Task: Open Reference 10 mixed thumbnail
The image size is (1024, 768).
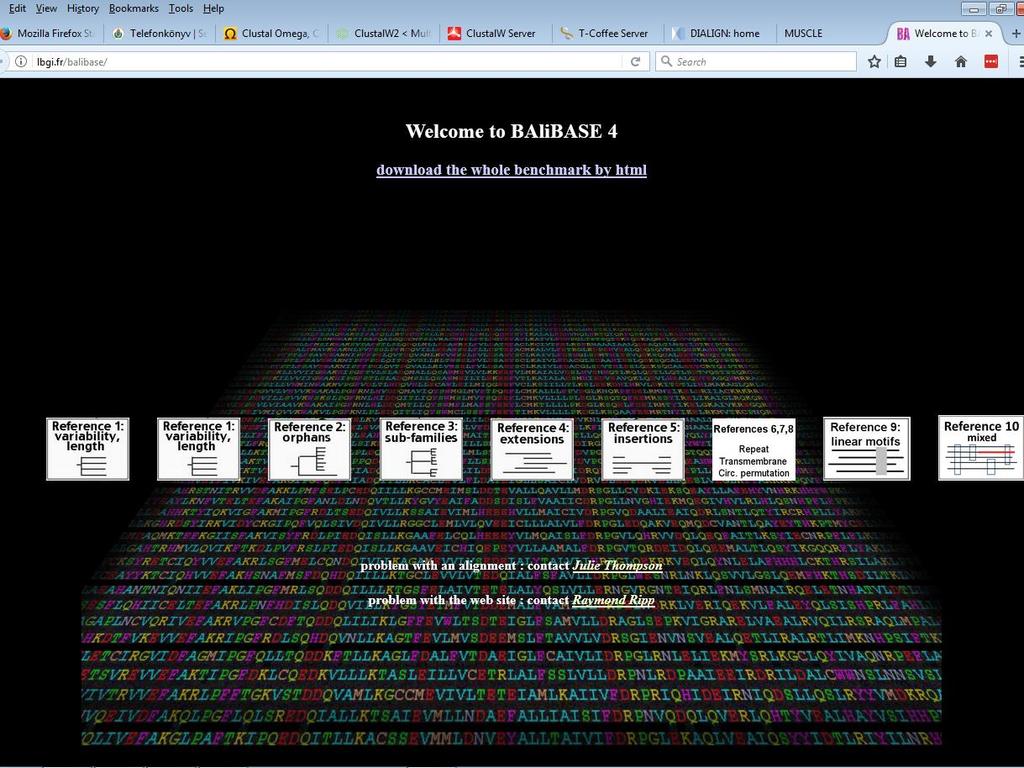Action: tap(981, 448)
